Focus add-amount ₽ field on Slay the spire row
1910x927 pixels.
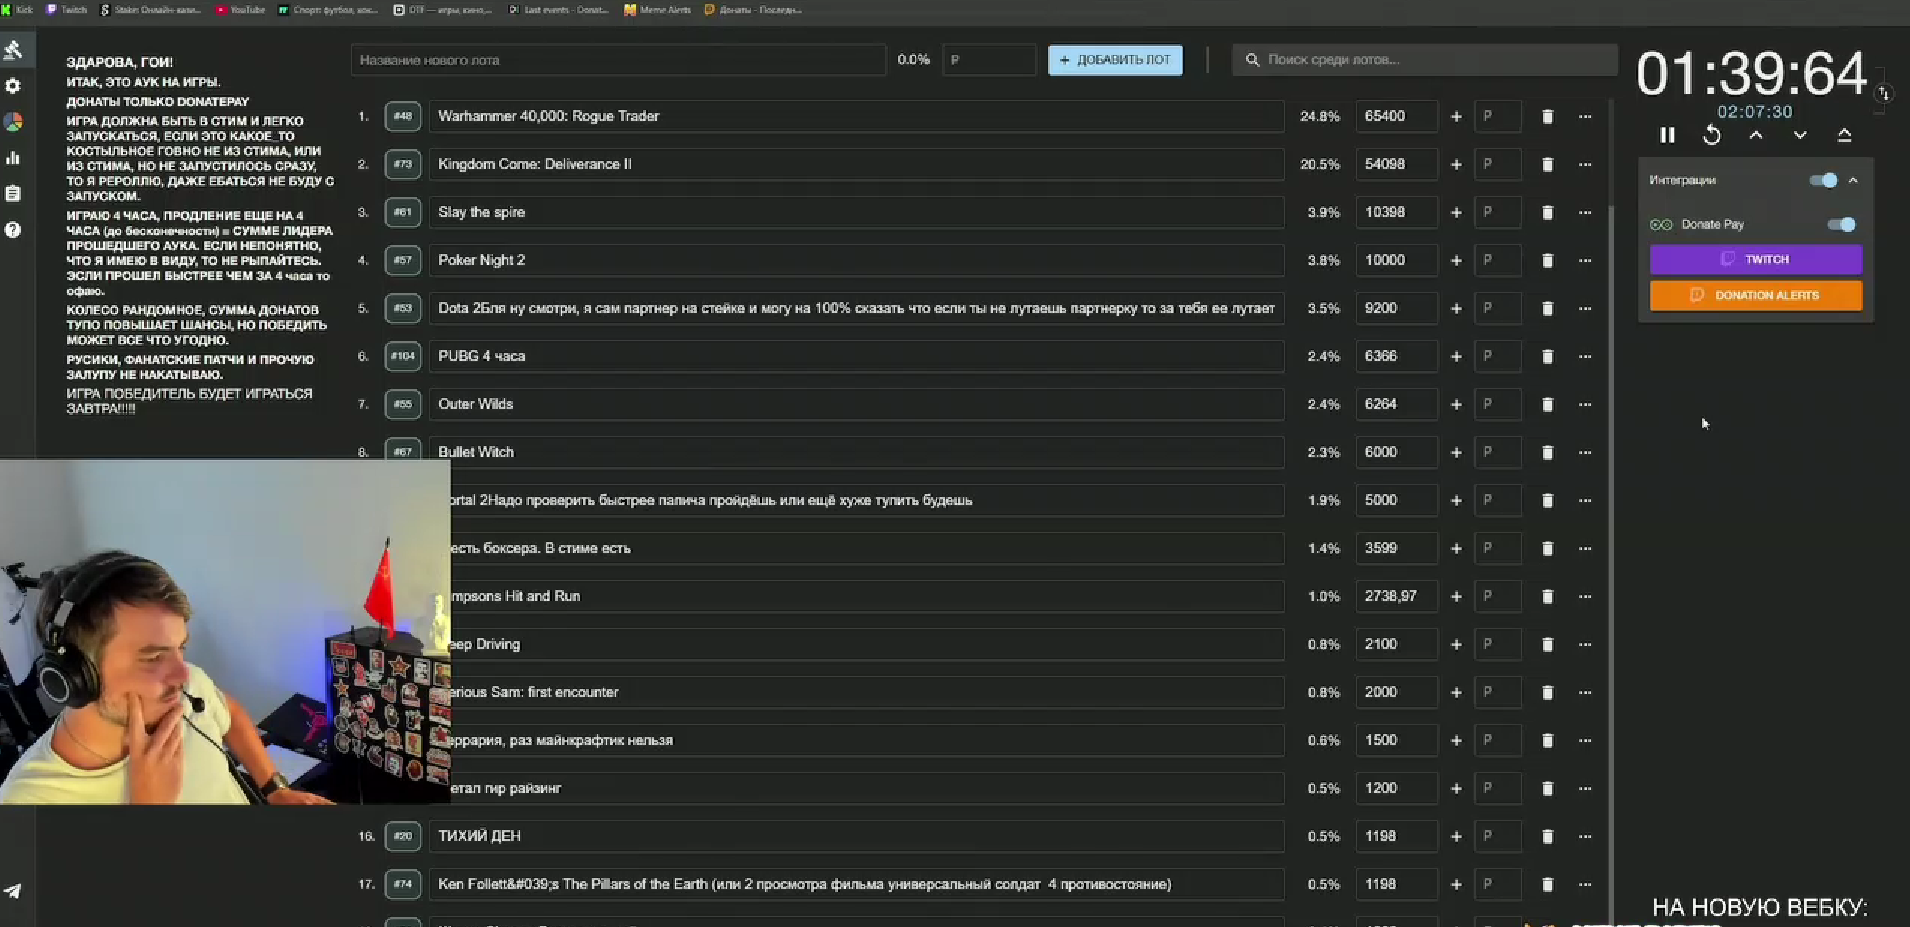(1497, 212)
